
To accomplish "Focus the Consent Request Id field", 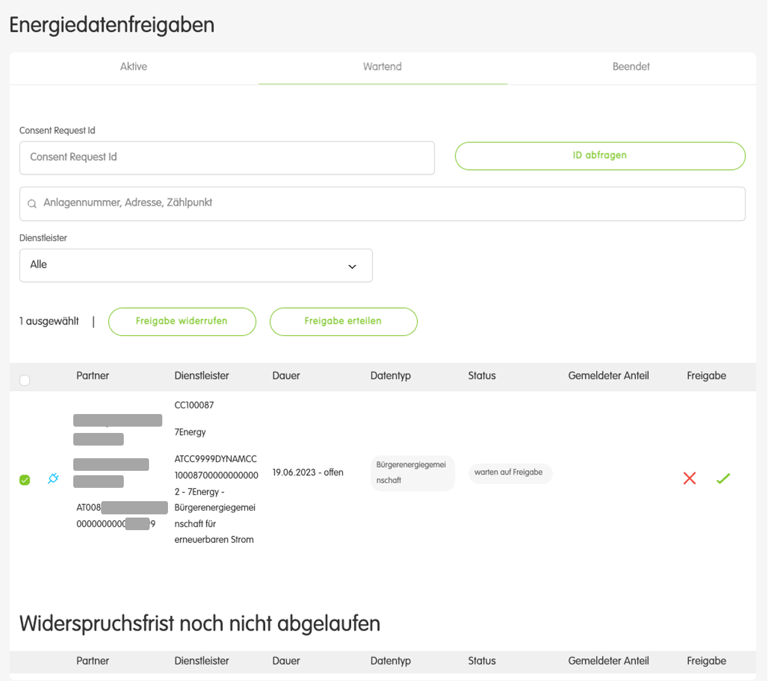I will coord(227,158).
